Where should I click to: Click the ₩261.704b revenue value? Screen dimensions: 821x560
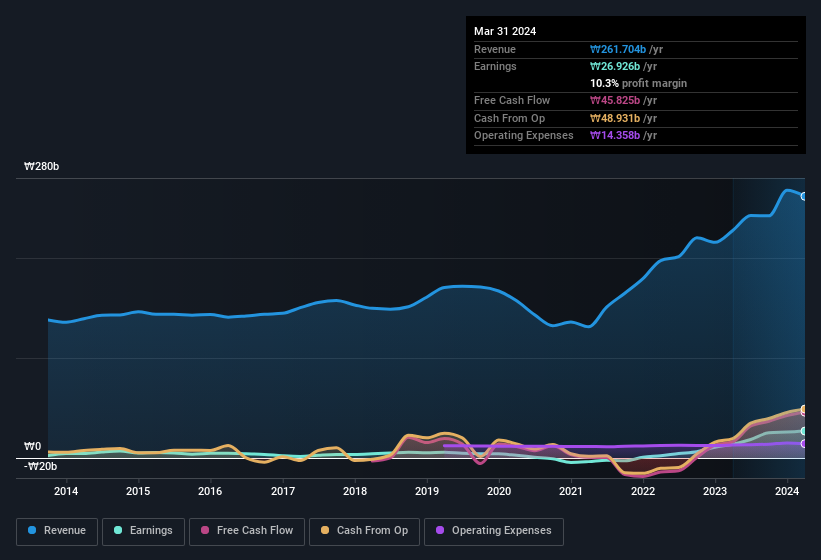[618, 49]
